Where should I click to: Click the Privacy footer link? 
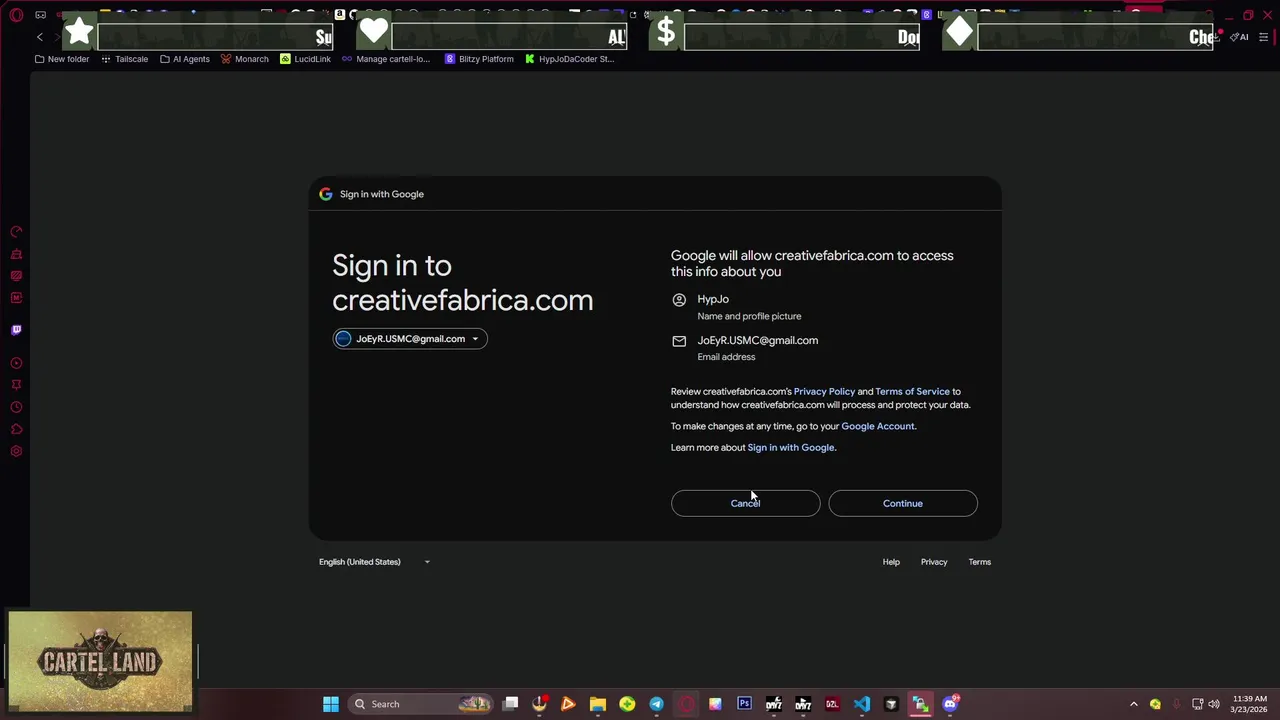[x=933, y=562]
